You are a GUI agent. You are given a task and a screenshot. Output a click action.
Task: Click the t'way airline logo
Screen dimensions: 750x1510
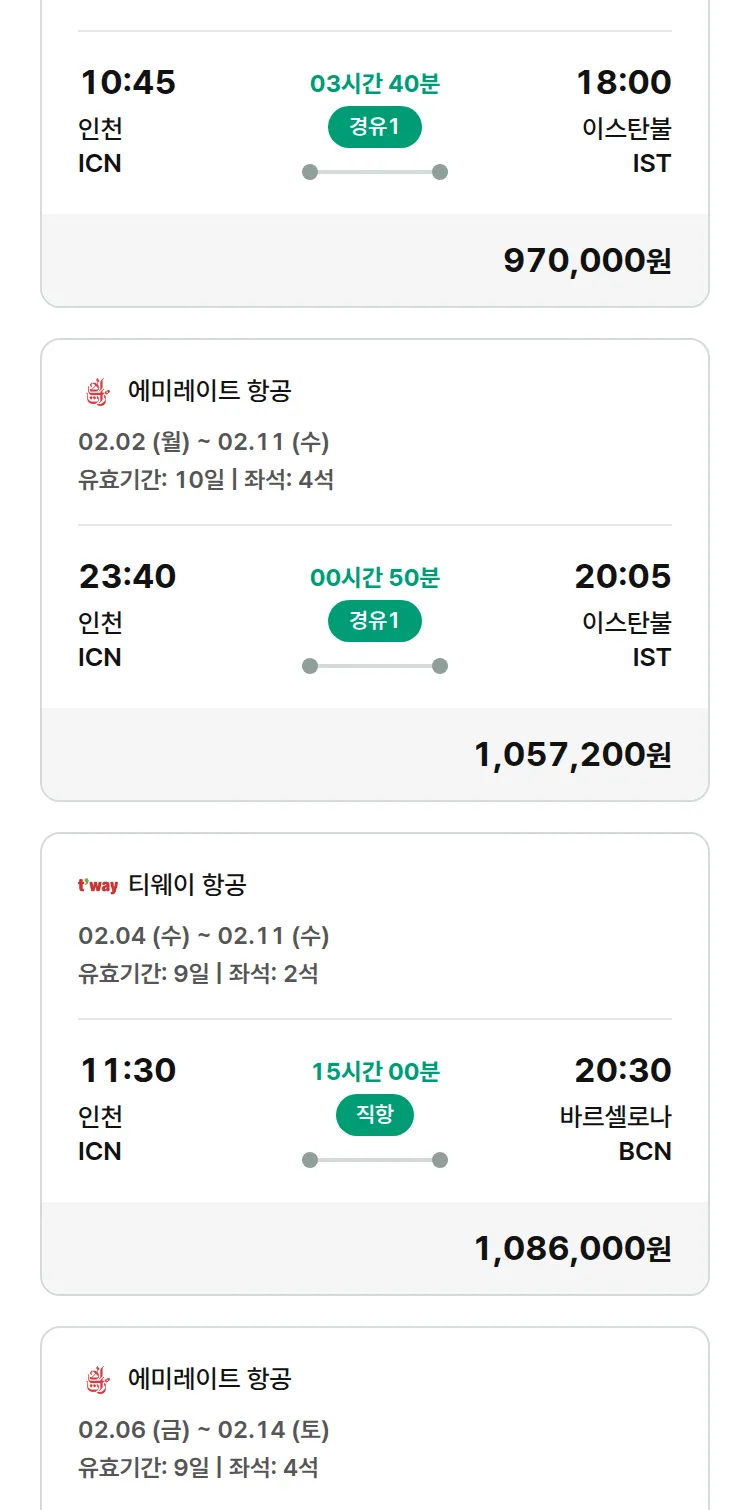click(x=98, y=885)
